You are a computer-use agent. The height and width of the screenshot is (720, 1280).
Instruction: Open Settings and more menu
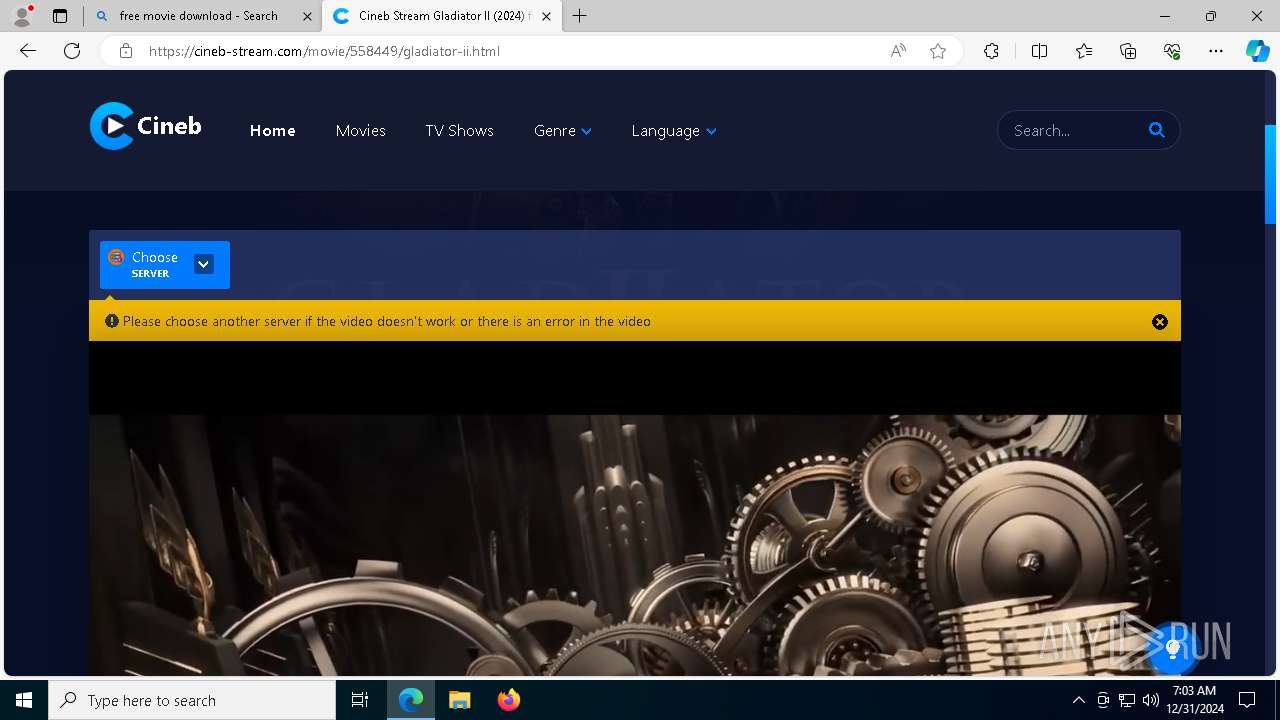[1216, 51]
